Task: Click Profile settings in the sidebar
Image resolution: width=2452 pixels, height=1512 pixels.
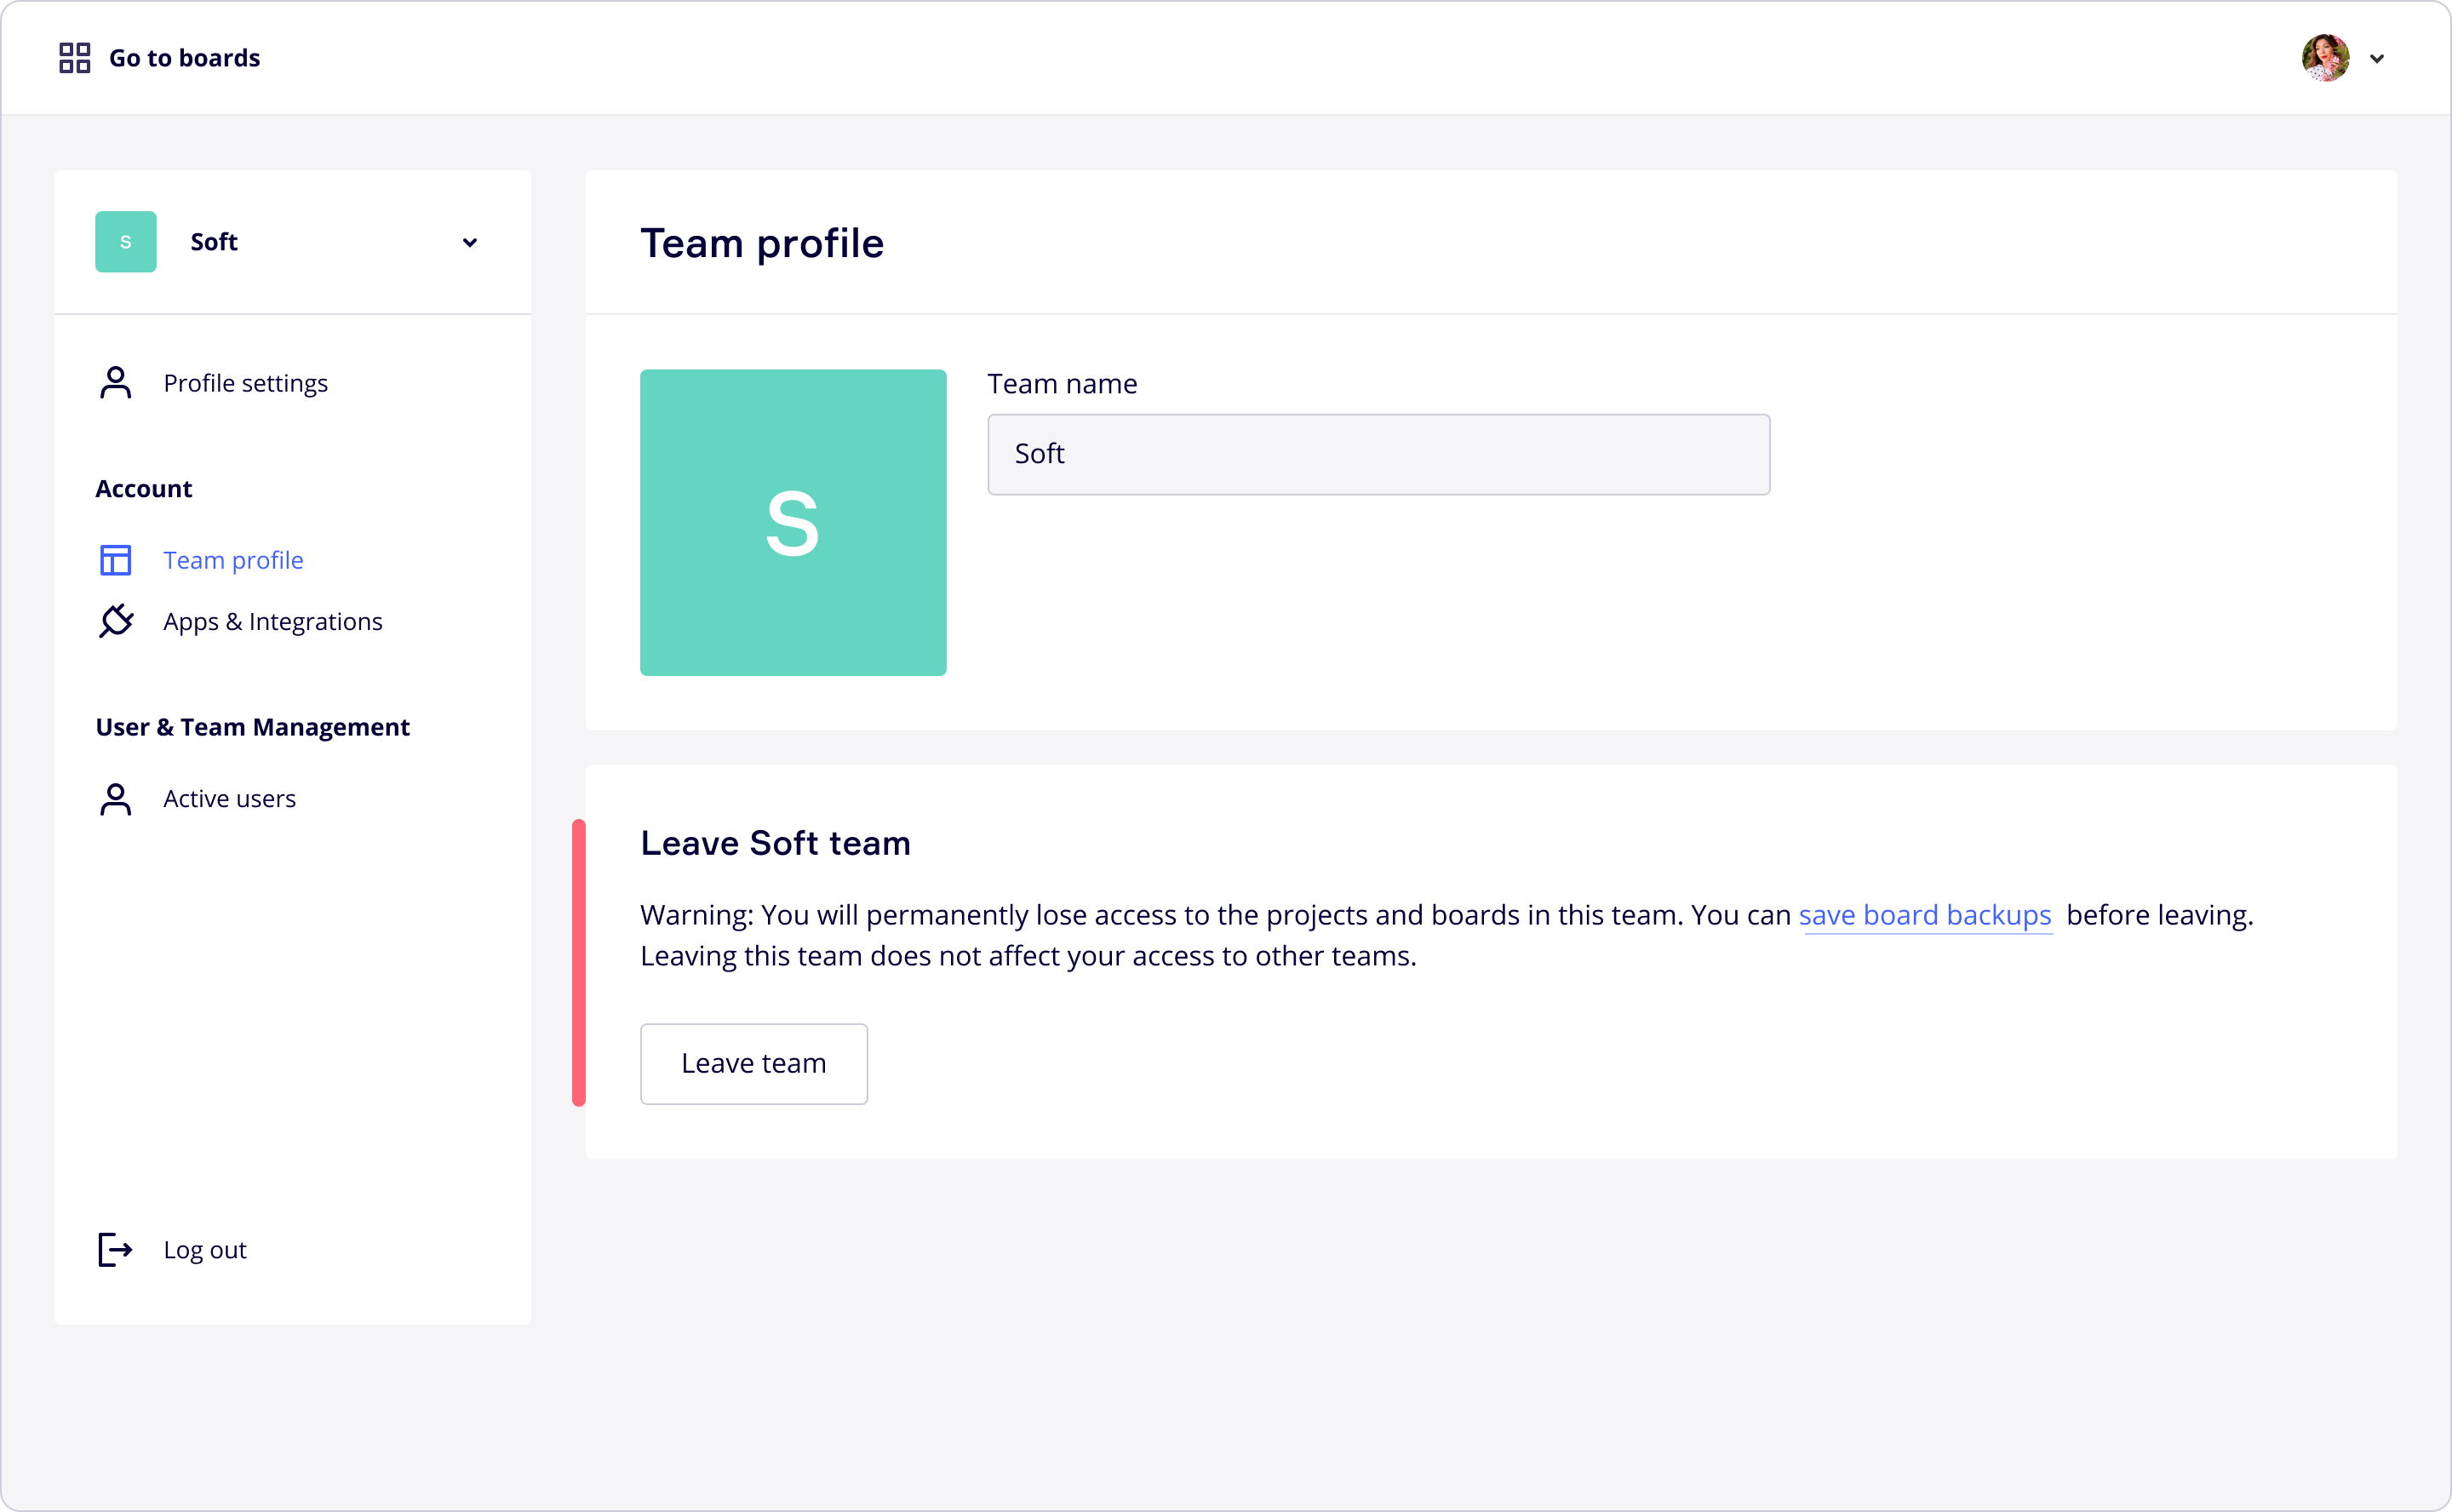Action: tap(245, 382)
